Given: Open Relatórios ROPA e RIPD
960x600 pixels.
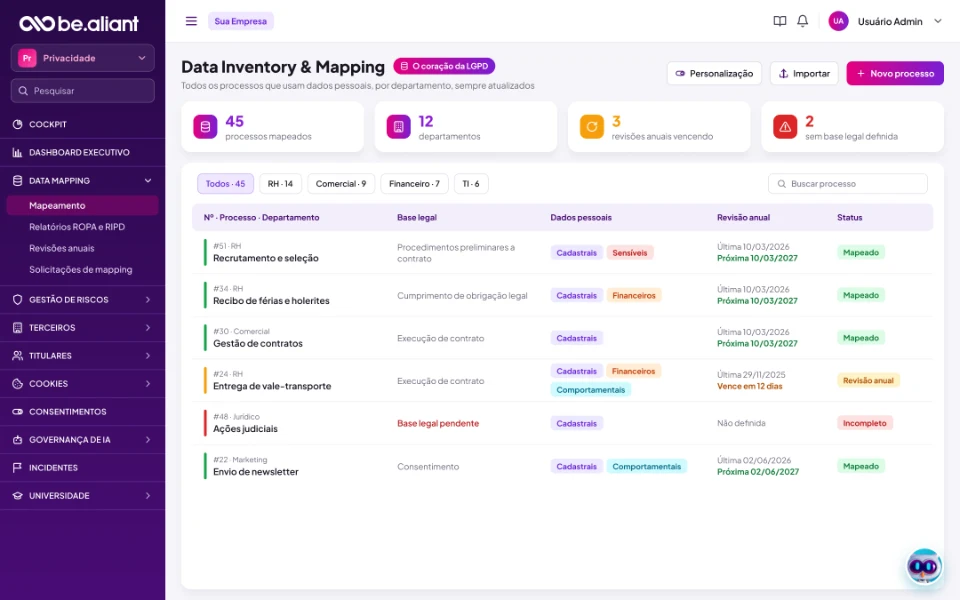Looking at the screenshot, I should (x=77, y=227).
